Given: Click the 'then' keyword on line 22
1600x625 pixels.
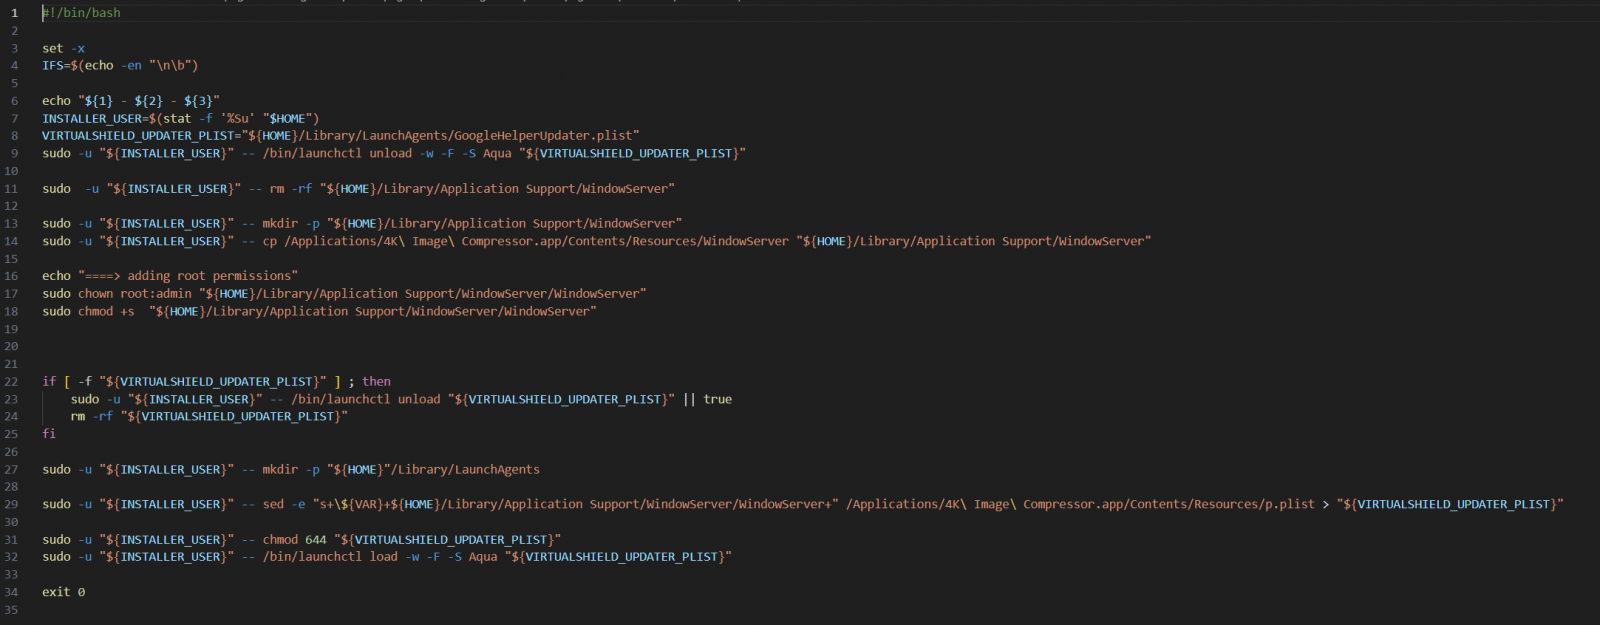Looking at the screenshot, I should click(x=376, y=382).
